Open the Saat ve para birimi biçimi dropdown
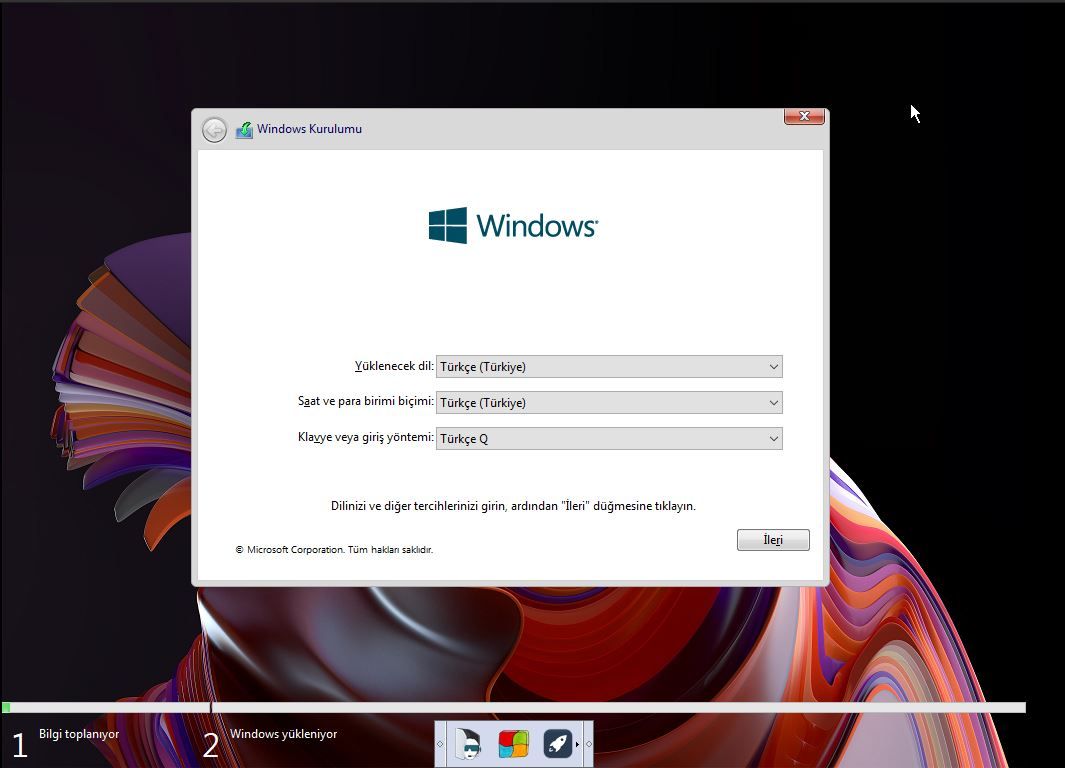This screenshot has height=768, width=1065. point(609,403)
